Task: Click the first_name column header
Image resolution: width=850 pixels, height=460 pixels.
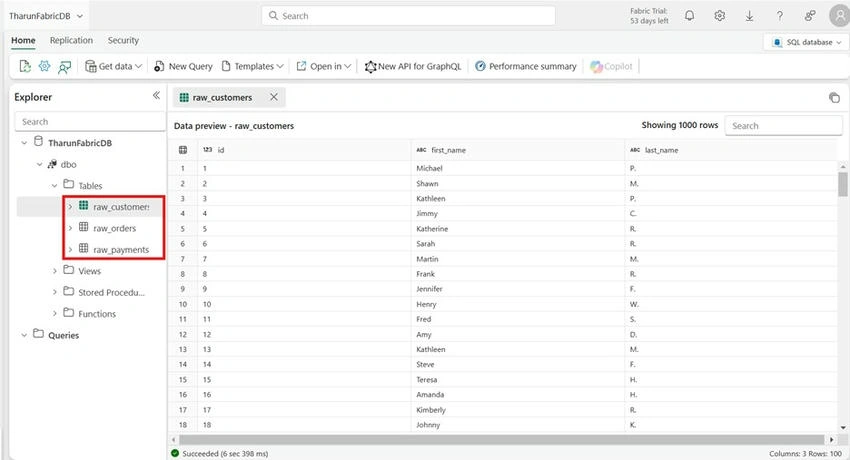Action: (x=518, y=150)
